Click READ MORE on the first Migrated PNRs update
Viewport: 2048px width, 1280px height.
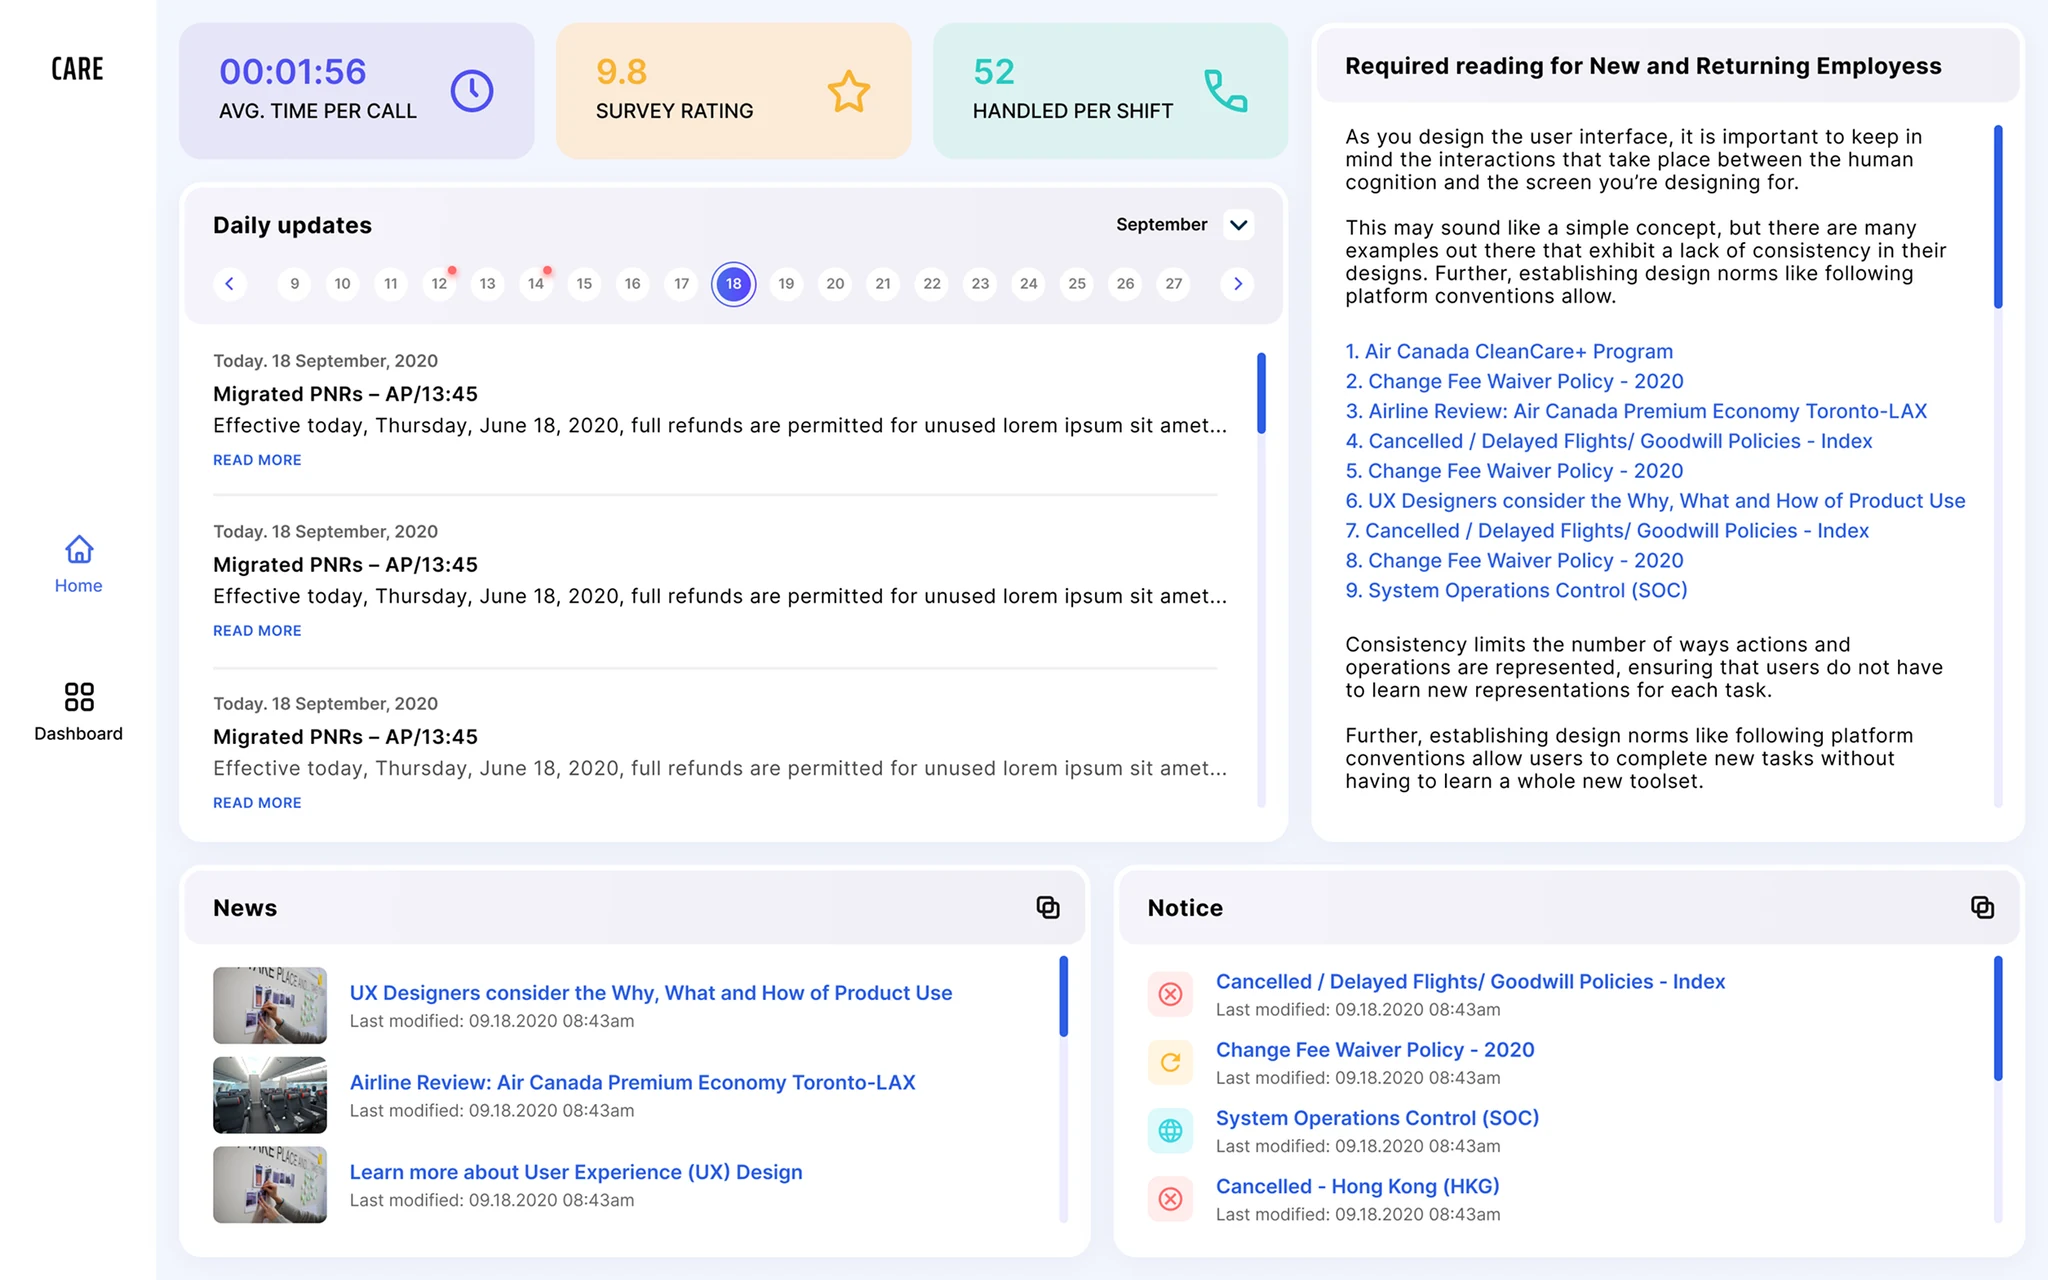(257, 460)
